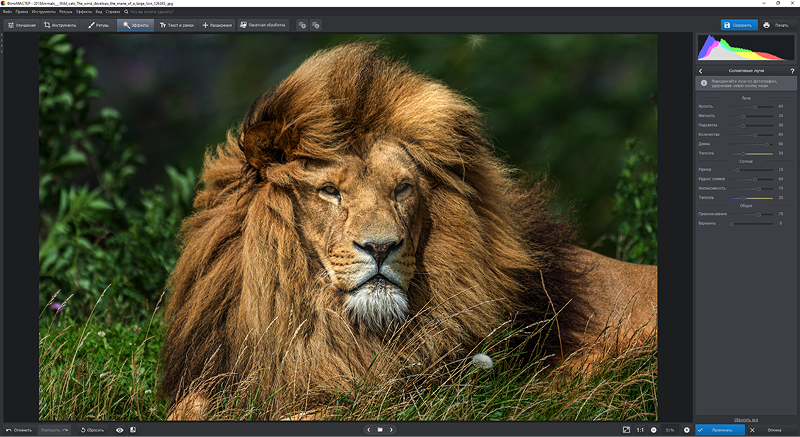
Task: Open the Файл menu
Action: [7, 11]
